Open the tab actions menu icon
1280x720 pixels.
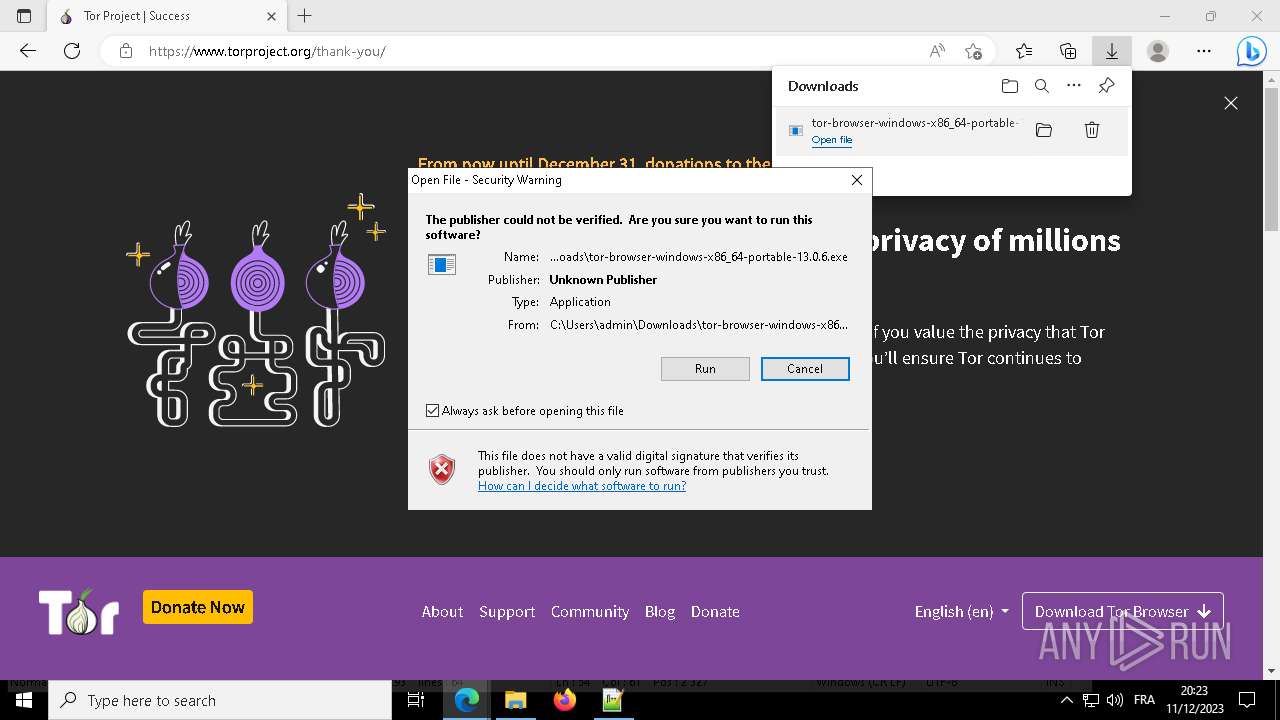pyautogui.click(x=24, y=16)
